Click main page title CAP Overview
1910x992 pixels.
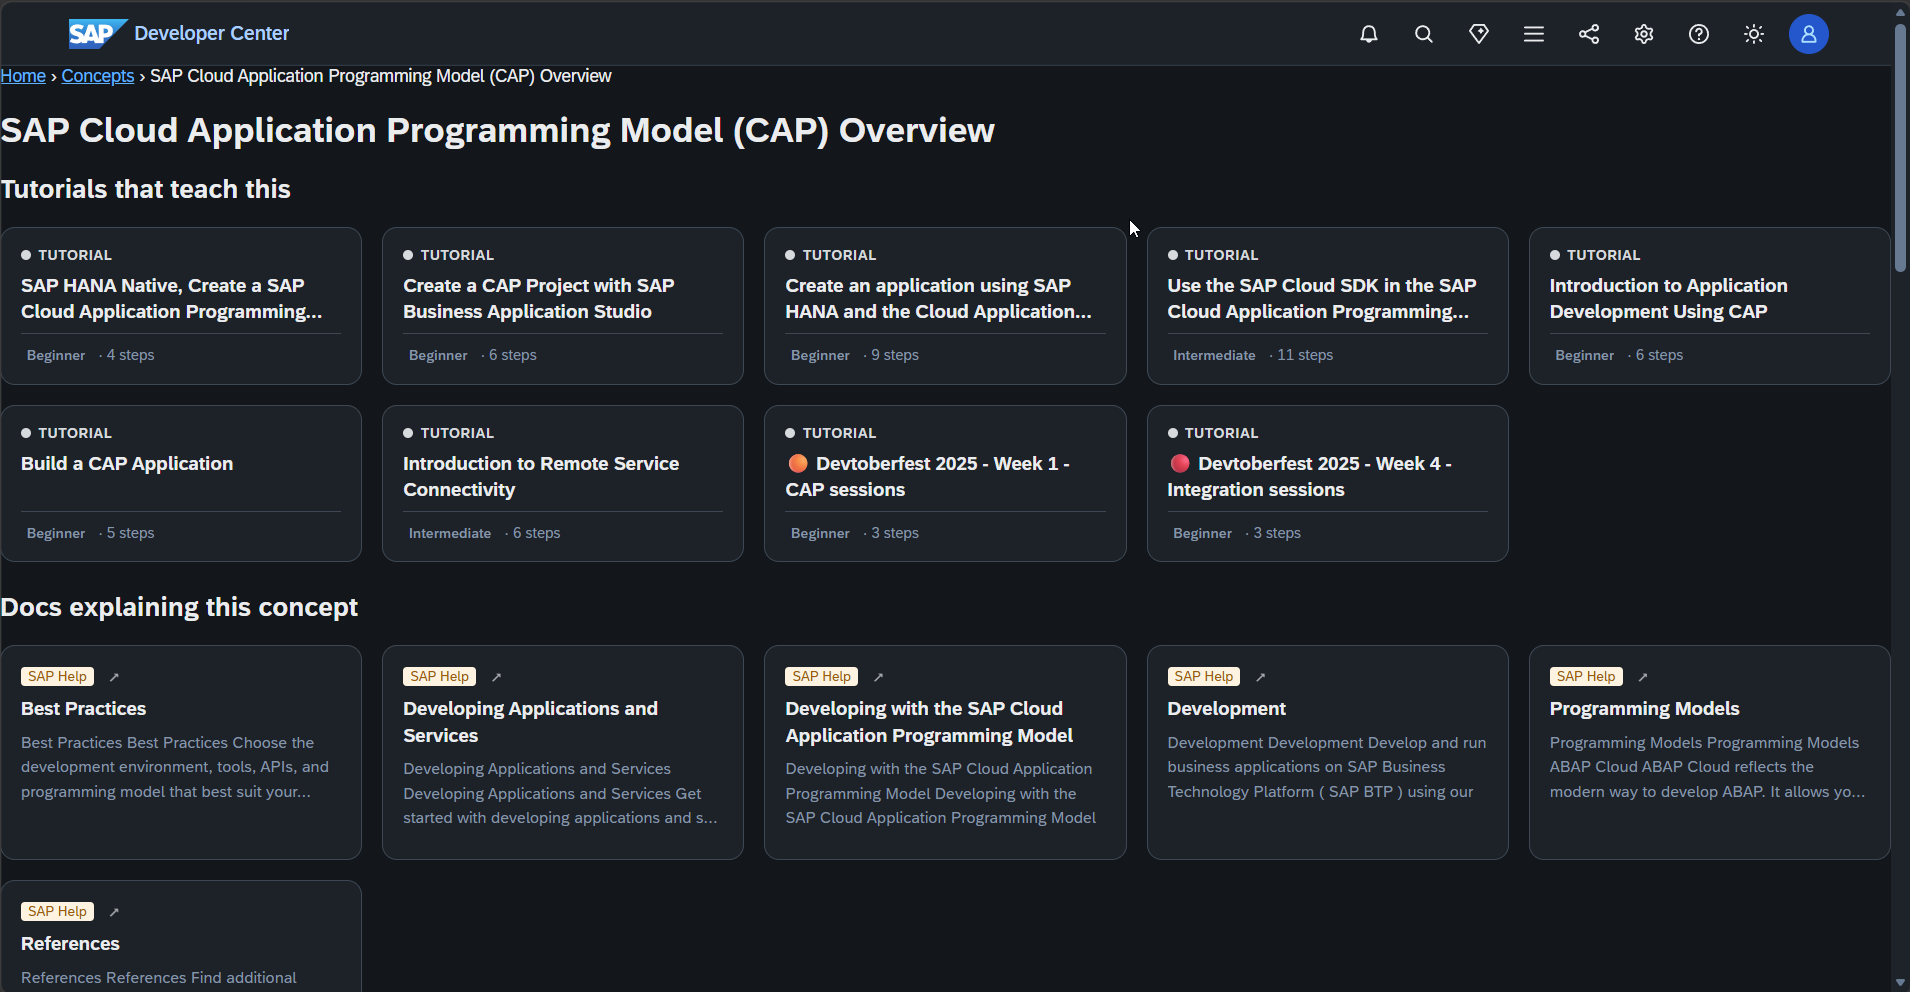(497, 130)
